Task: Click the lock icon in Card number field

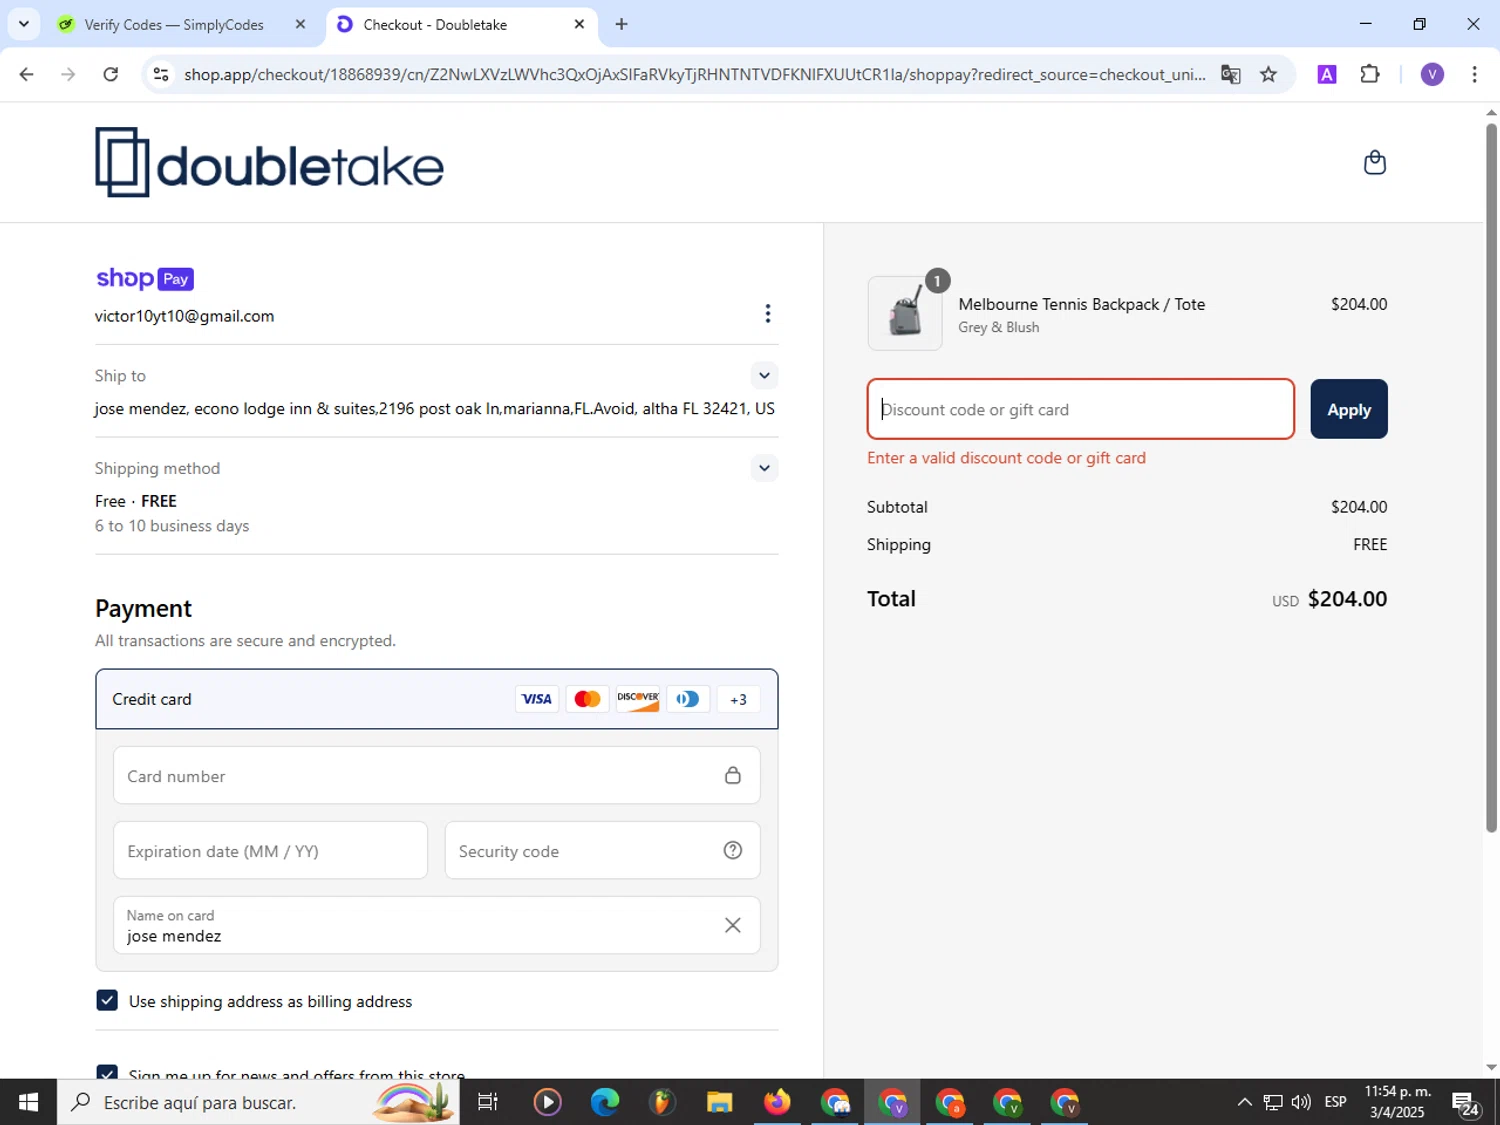Action: (x=733, y=776)
